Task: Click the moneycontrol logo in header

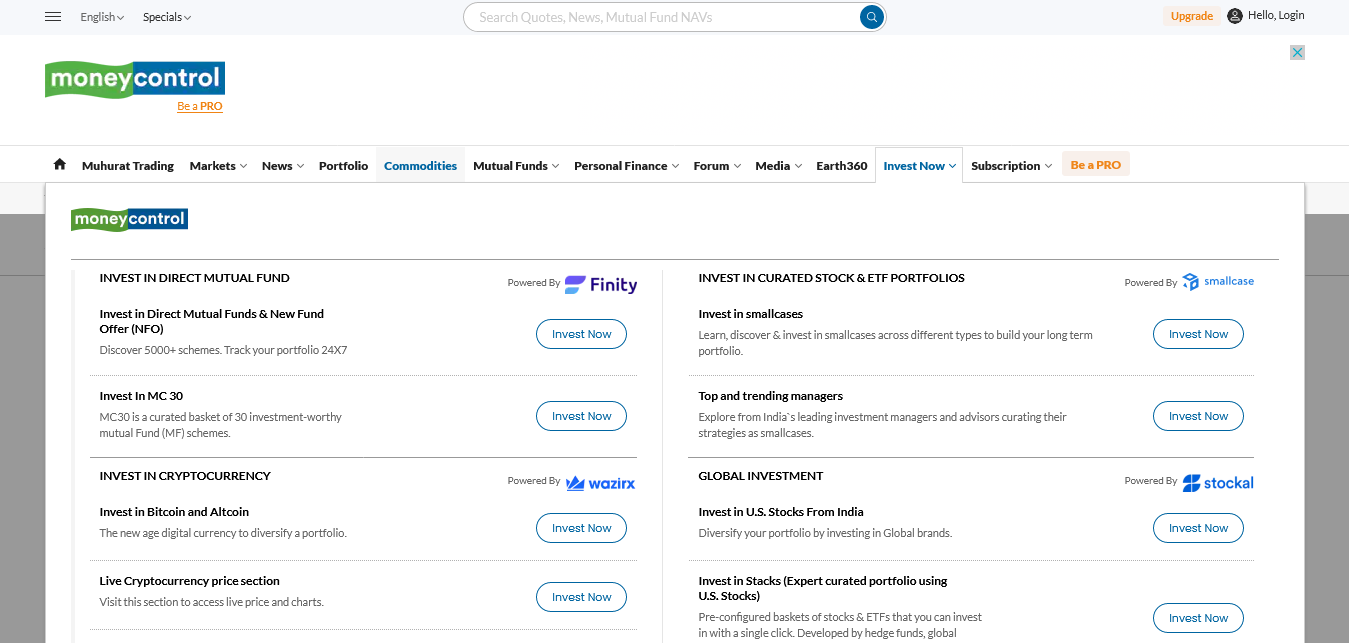Action: click(135, 78)
